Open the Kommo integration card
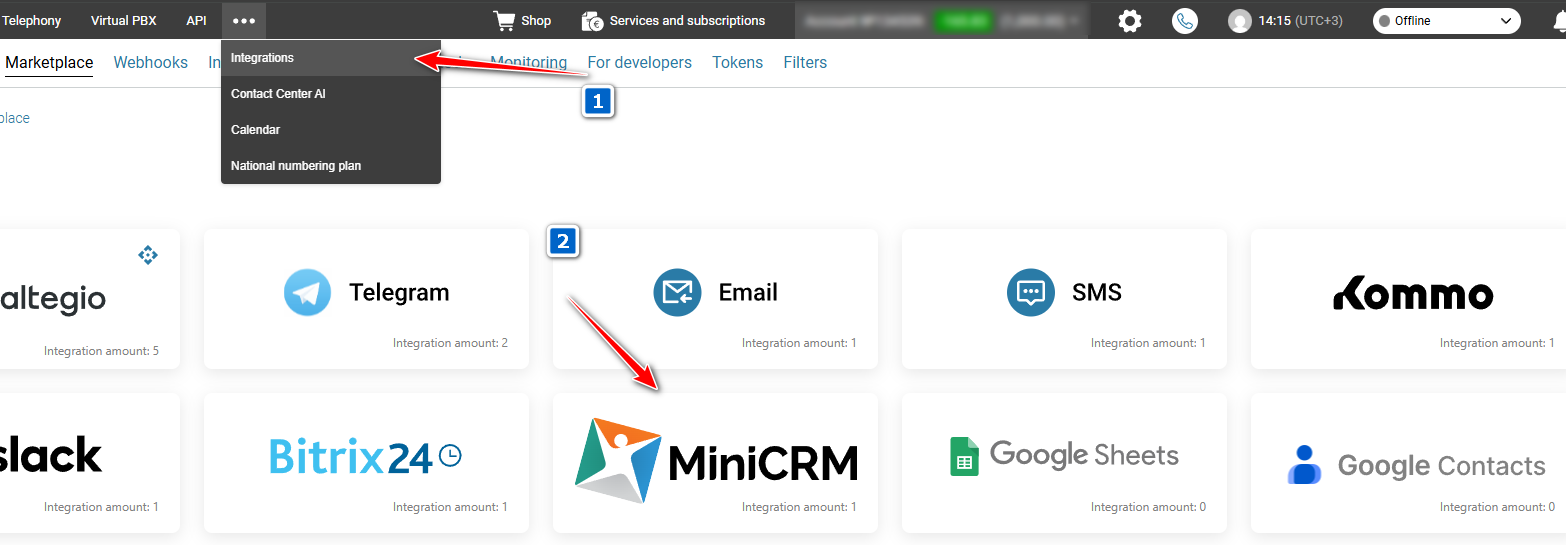The height and width of the screenshot is (545, 1566). tap(1408, 299)
